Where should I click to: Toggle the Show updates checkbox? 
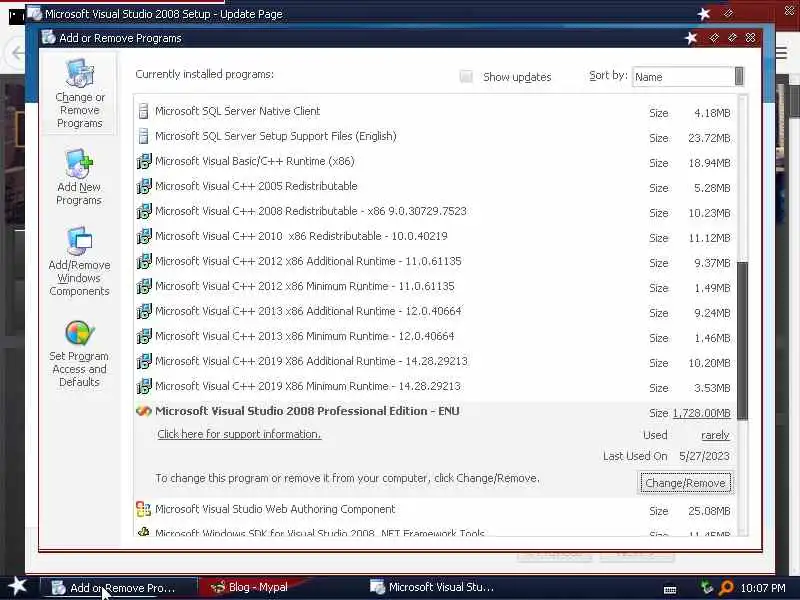pos(466,77)
